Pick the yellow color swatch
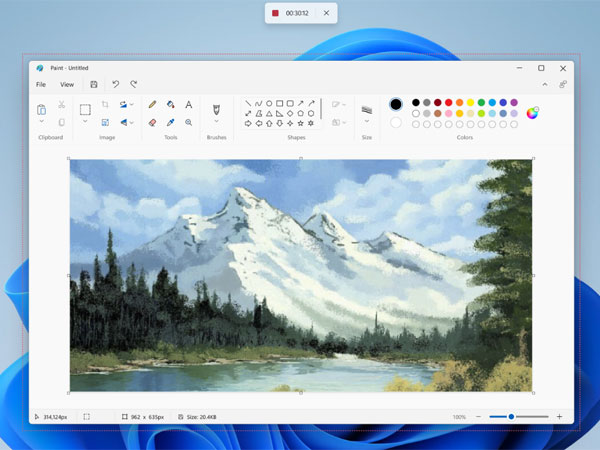The height and width of the screenshot is (450, 600). point(470,103)
